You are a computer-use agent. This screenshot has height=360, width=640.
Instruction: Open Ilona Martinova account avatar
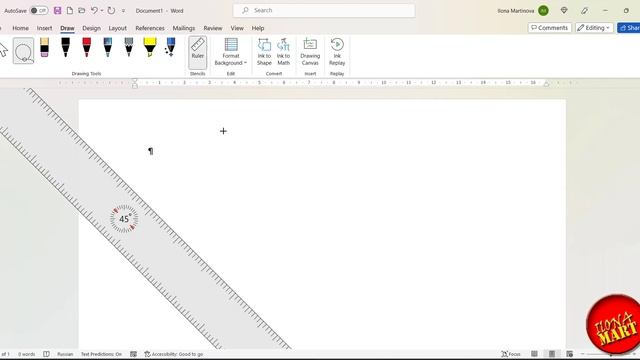pyautogui.click(x=543, y=11)
